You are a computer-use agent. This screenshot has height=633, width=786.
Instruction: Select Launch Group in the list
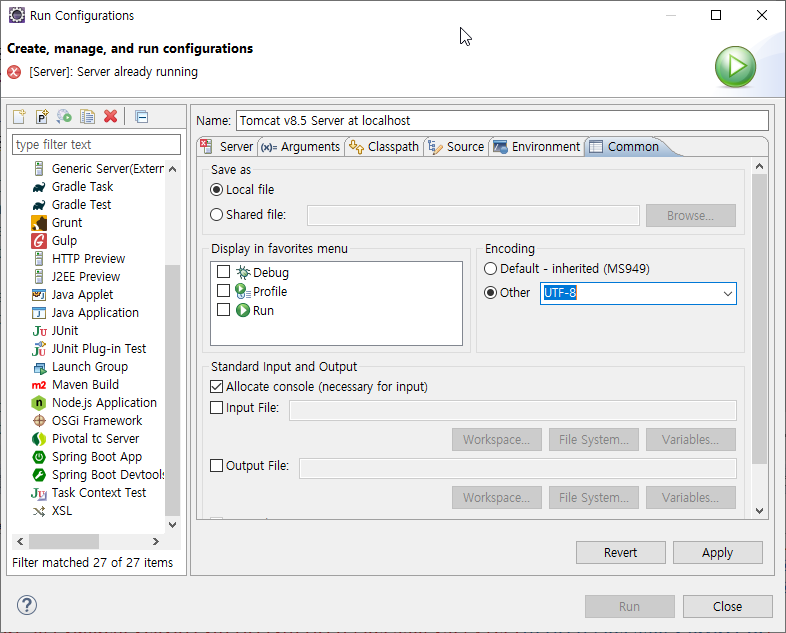click(x=90, y=367)
